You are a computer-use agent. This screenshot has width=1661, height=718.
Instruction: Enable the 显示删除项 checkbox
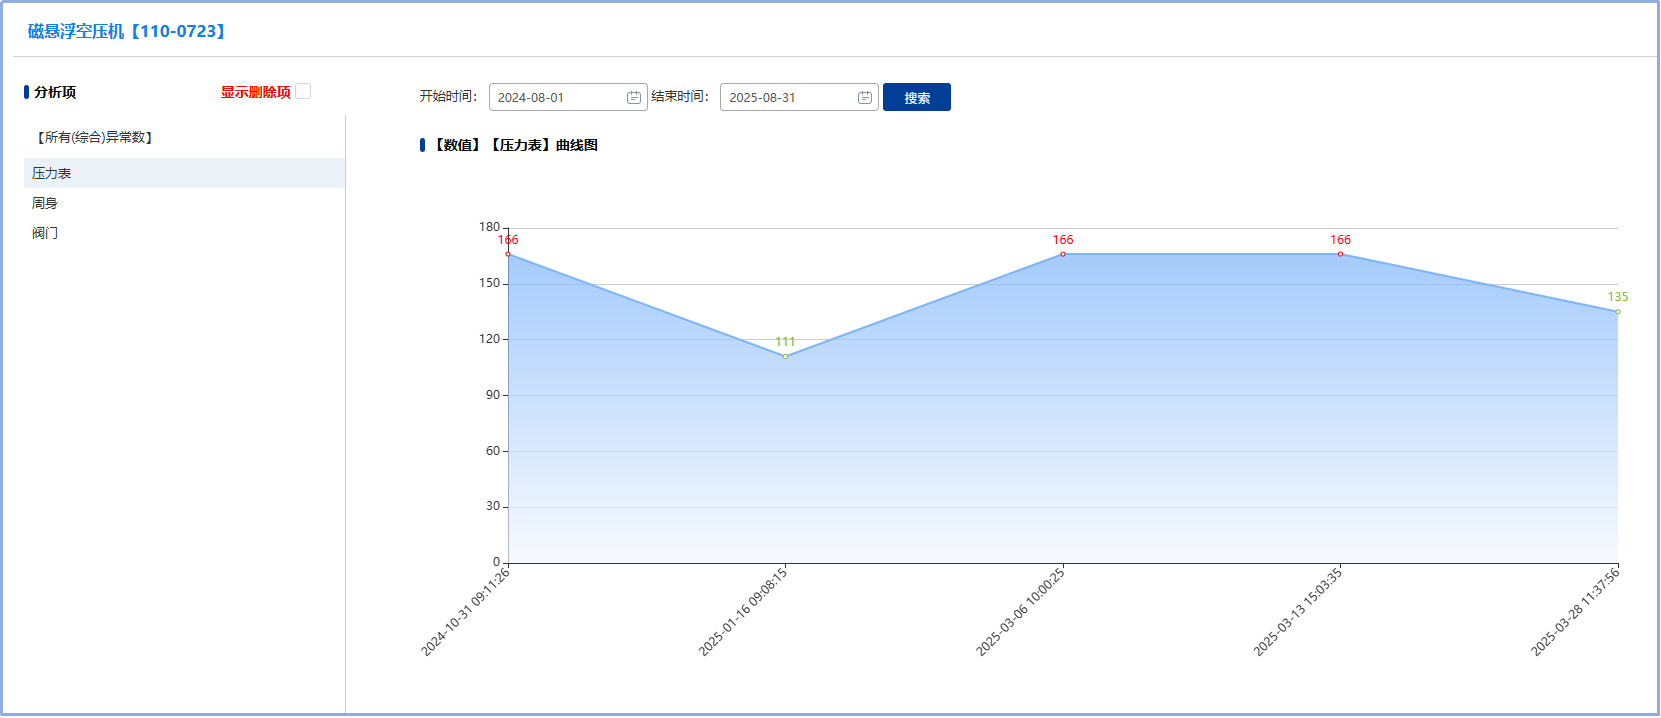pyautogui.click(x=303, y=91)
